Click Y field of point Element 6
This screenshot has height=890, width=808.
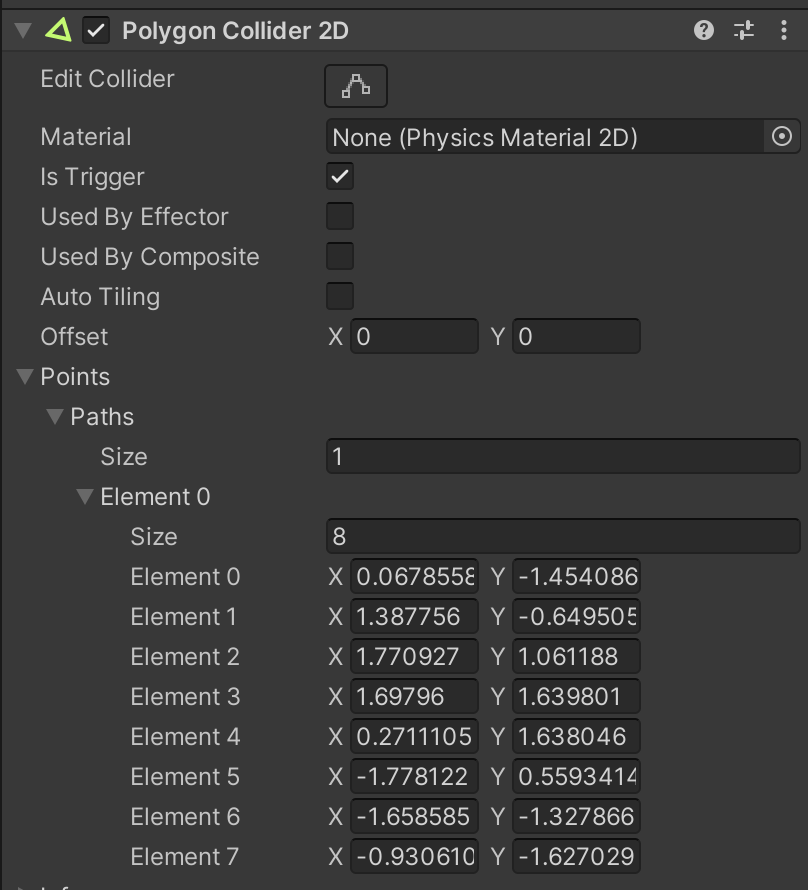pyautogui.click(x=576, y=817)
